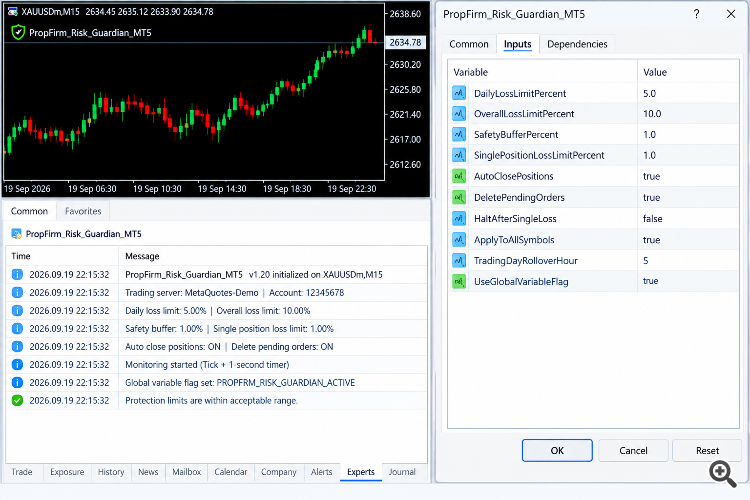
Task: Select the 'Protection limits are within acceptable range' message
Action: tap(211, 400)
